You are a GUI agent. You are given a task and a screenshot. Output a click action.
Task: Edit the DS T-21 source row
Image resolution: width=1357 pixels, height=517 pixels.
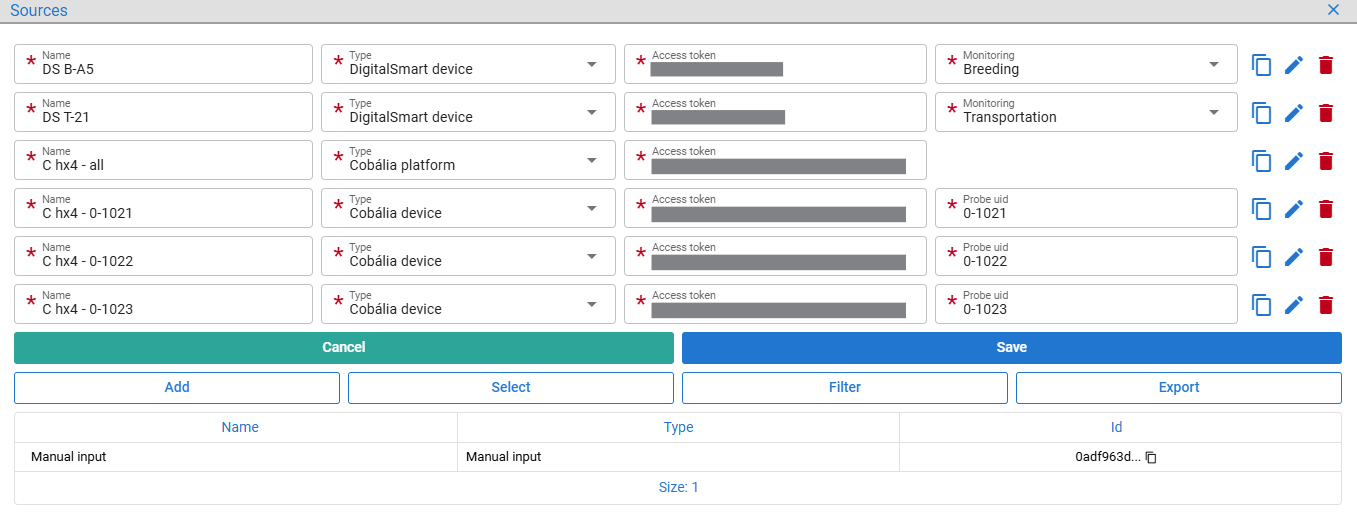click(x=1294, y=113)
